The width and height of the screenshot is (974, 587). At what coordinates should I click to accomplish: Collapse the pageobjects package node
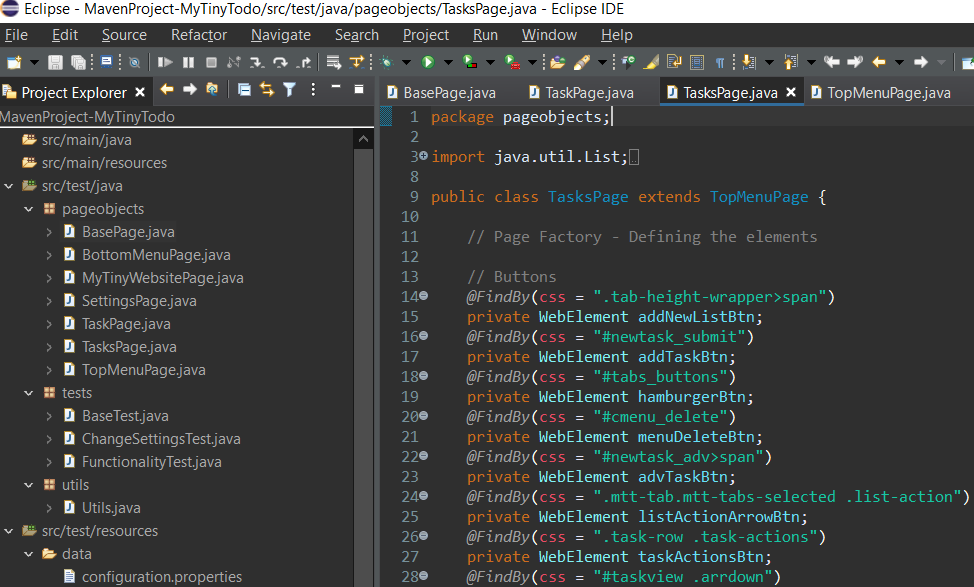(28, 209)
